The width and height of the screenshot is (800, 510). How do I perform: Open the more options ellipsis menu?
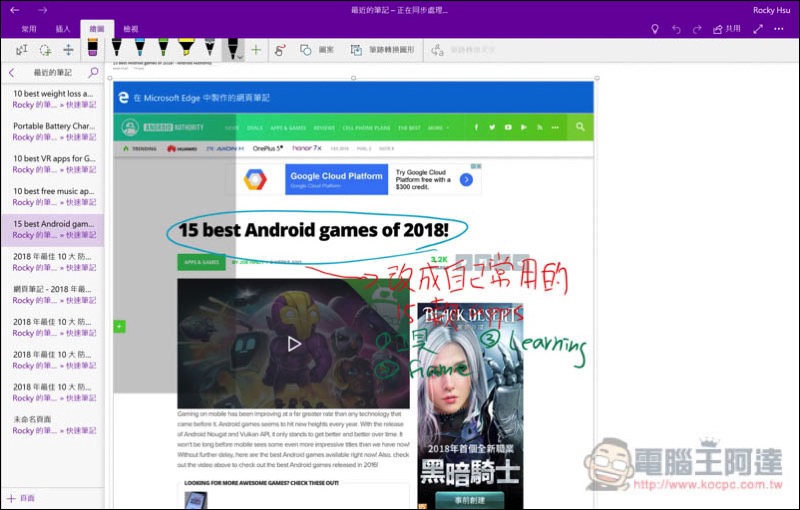779,29
